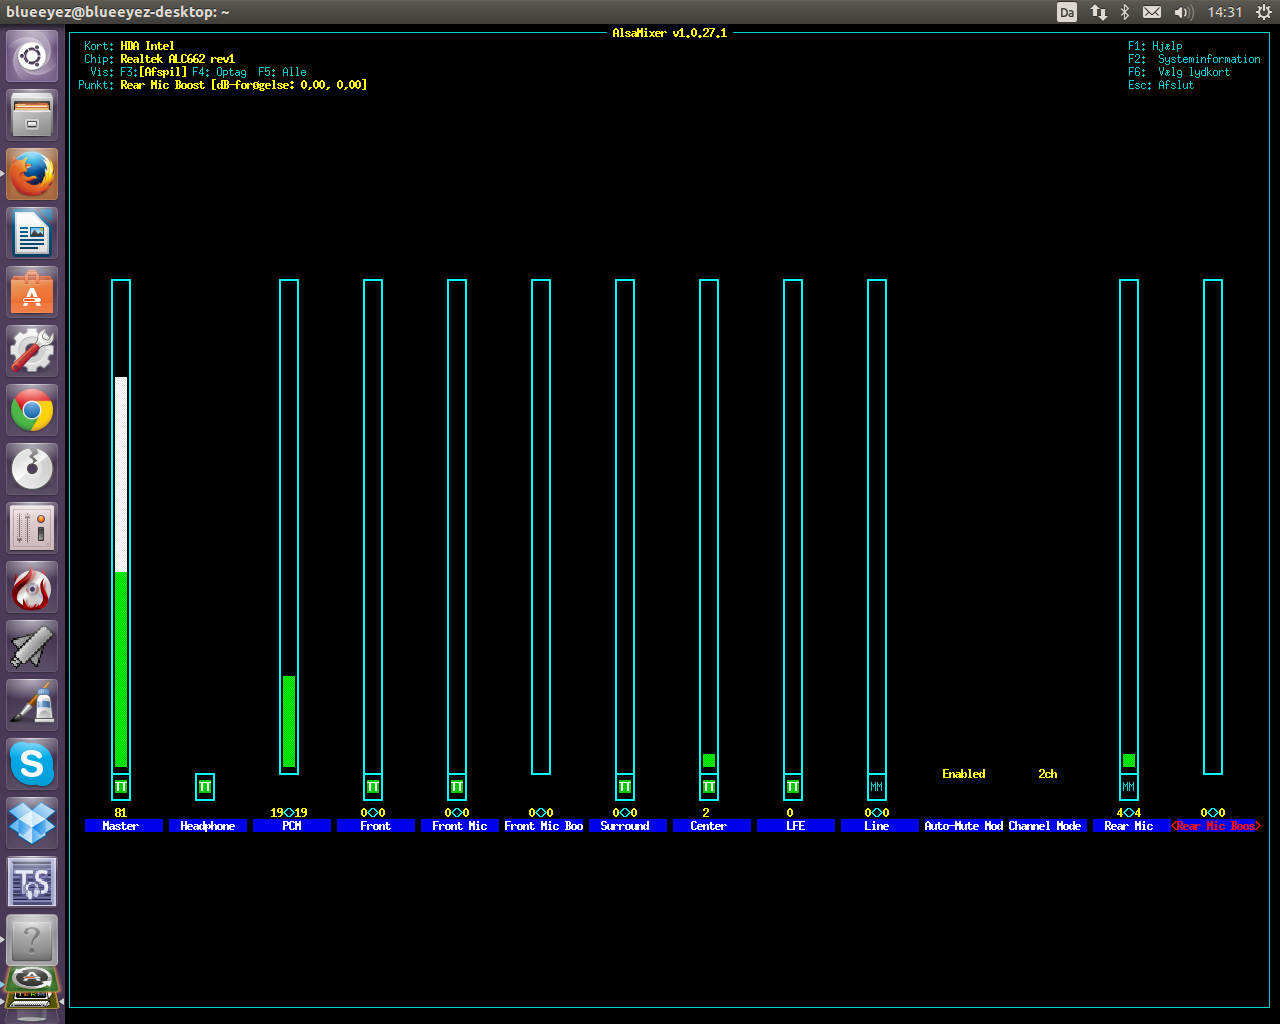Select the Headphone channel label
This screenshot has width=1280, height=1024.
[208, 826]
